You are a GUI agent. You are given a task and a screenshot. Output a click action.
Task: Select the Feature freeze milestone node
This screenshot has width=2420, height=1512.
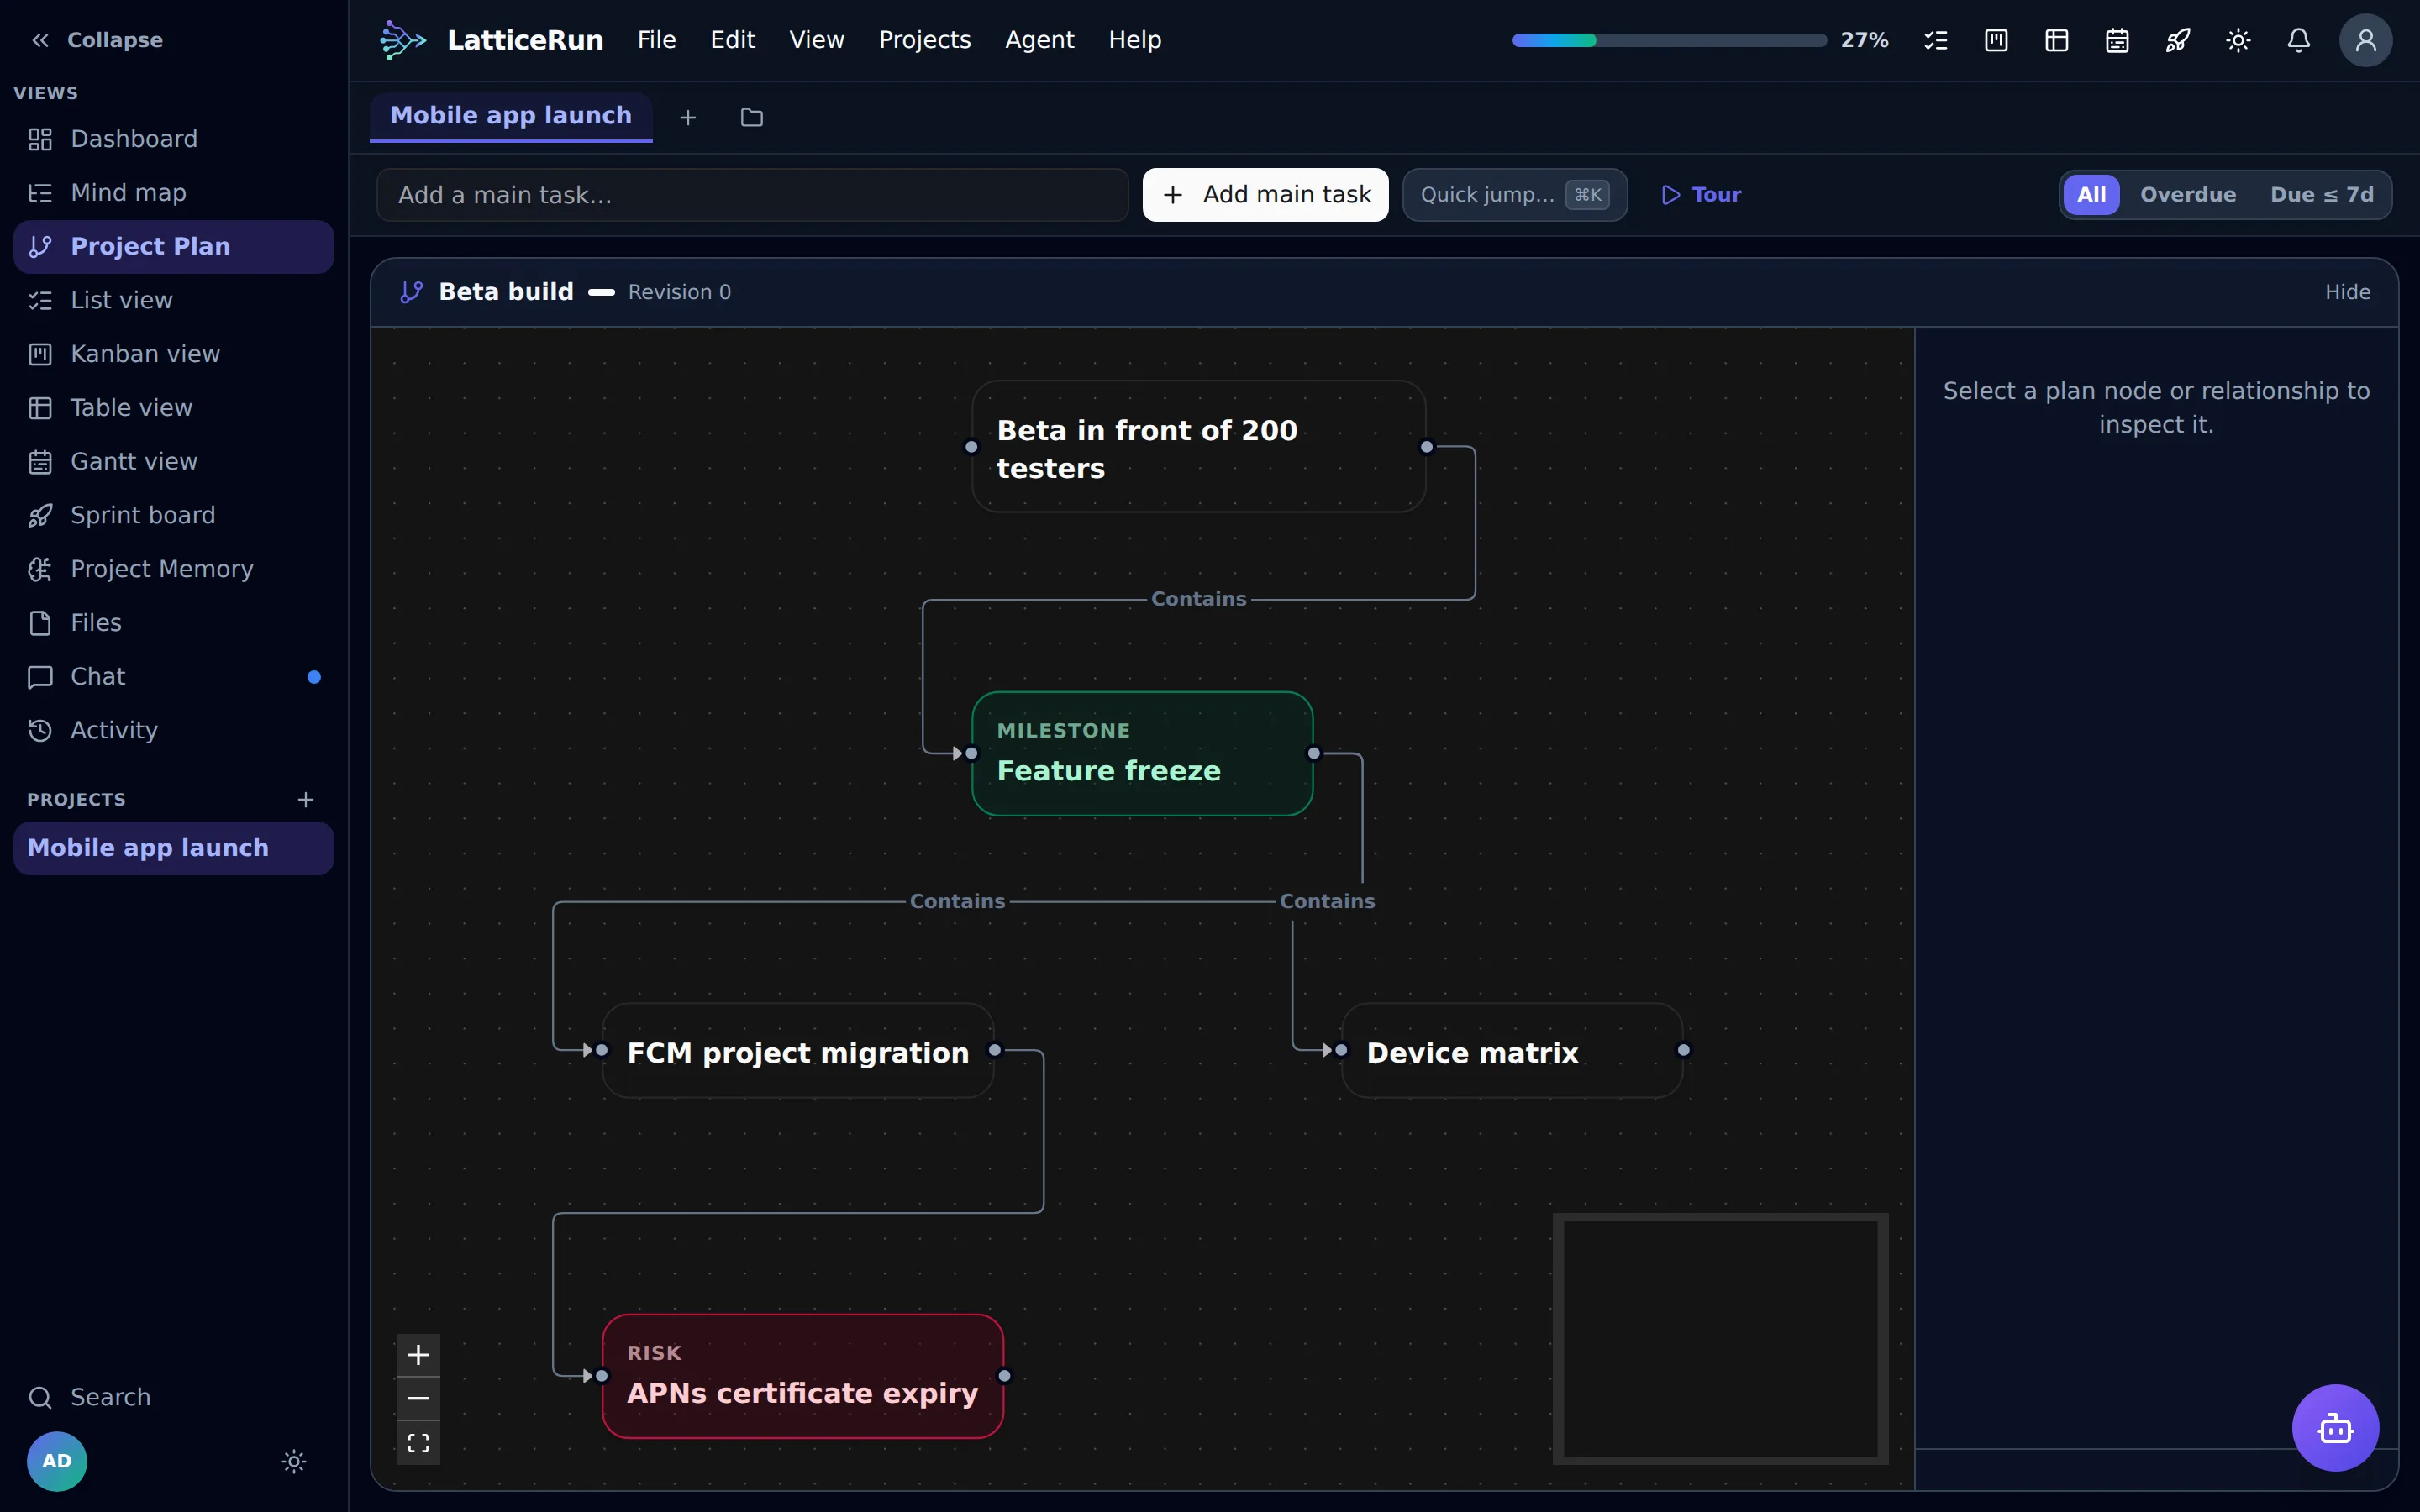coord(1142,754)
